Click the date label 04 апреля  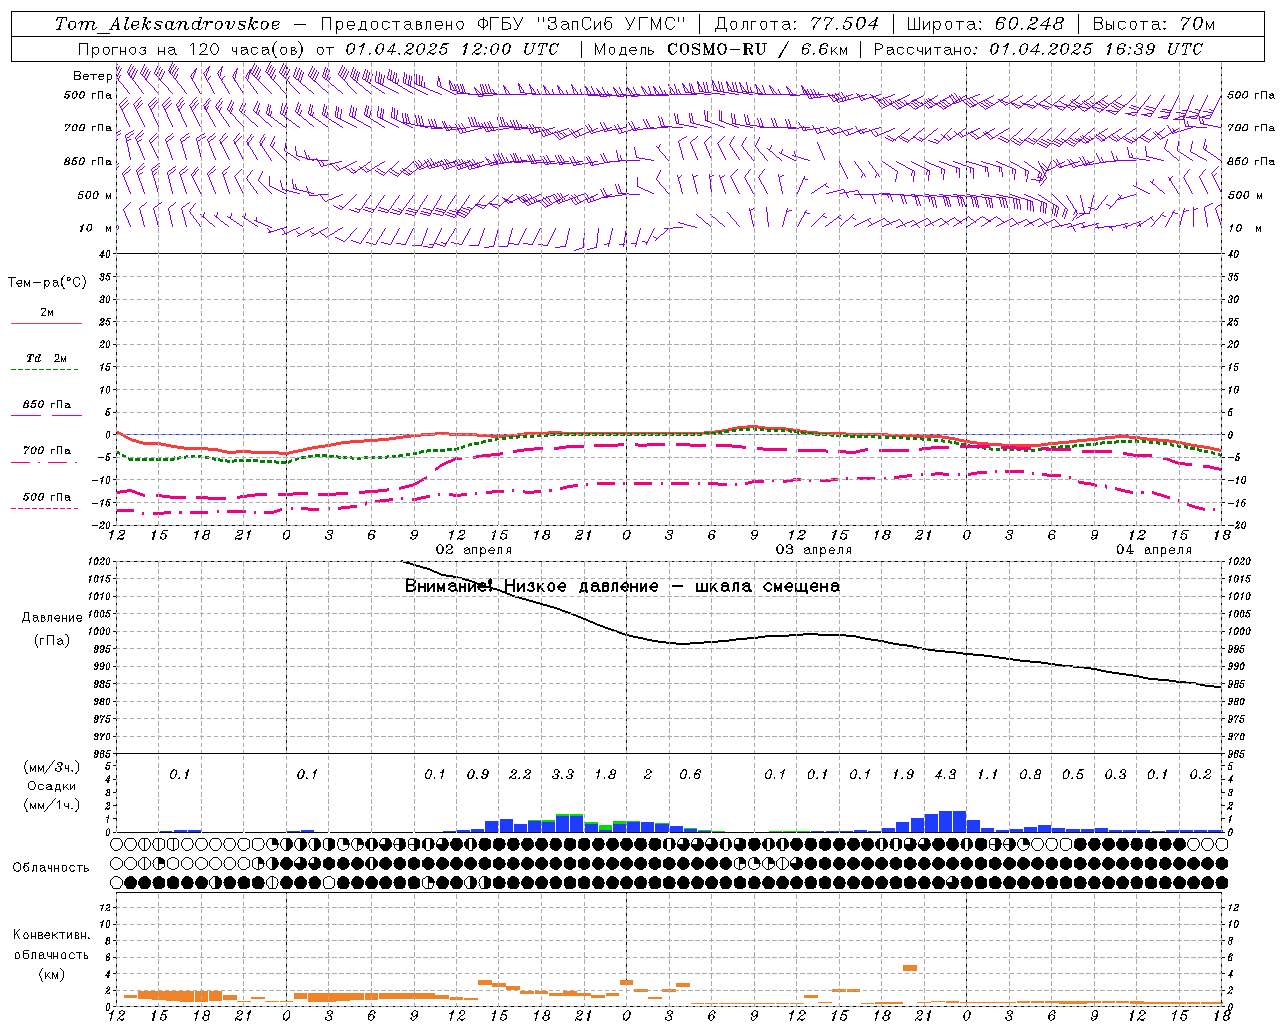1153,550
